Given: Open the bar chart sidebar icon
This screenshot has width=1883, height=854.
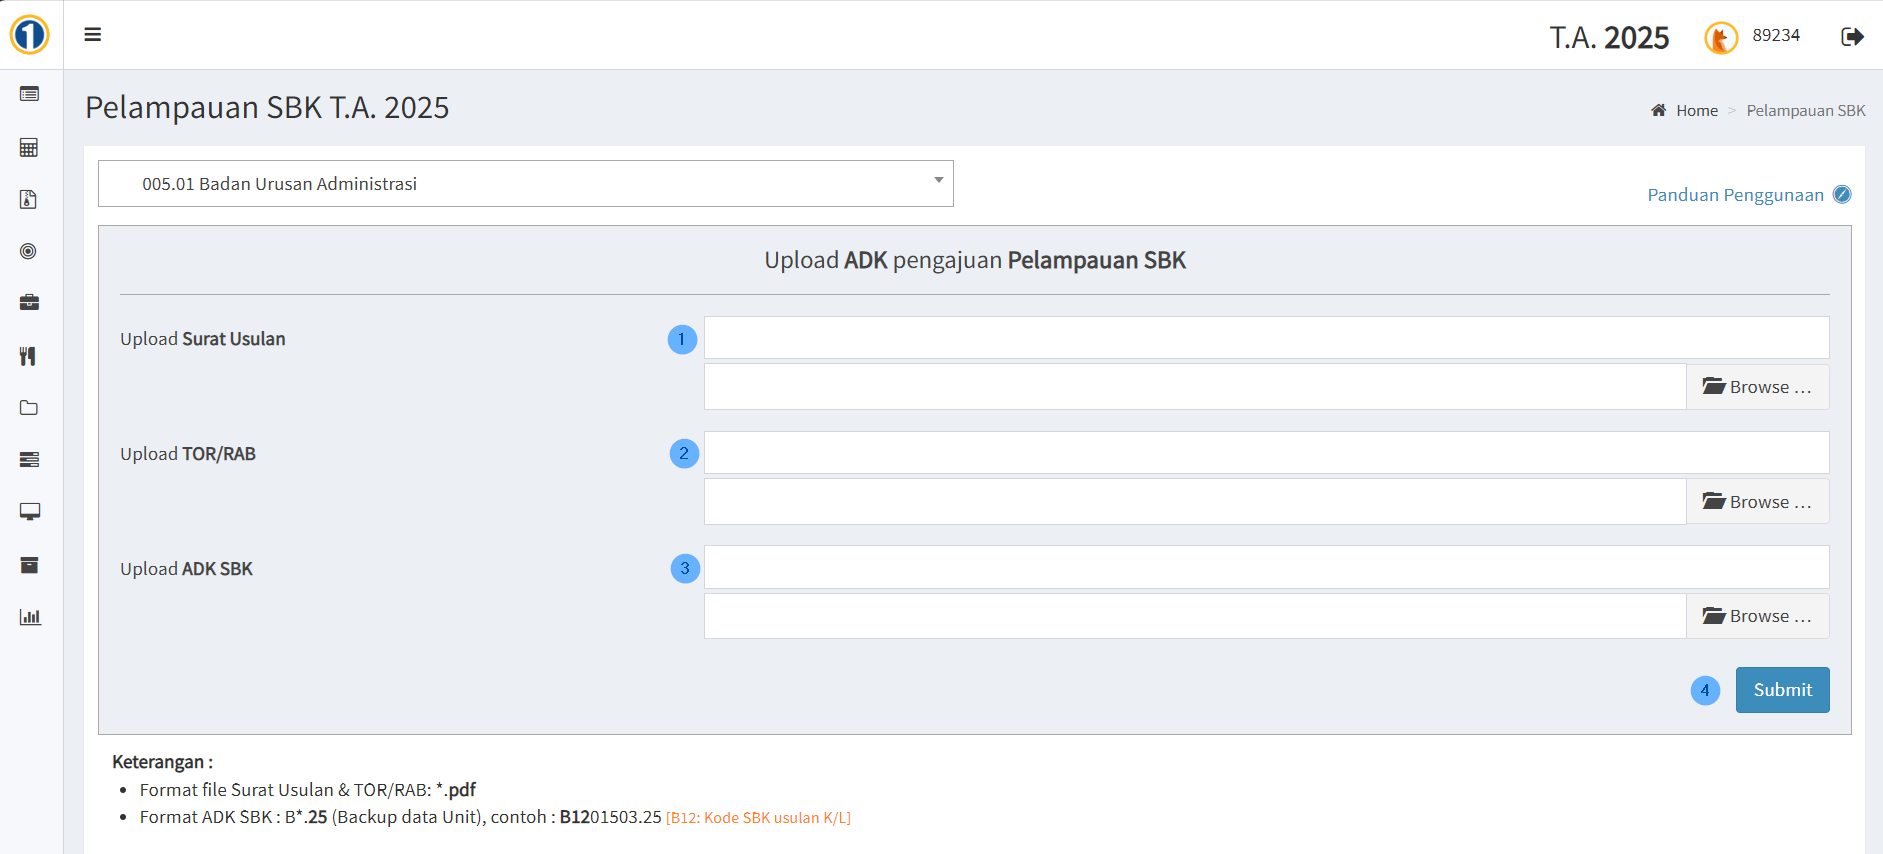Looking at the screenshot, I should tap(29, 617).
